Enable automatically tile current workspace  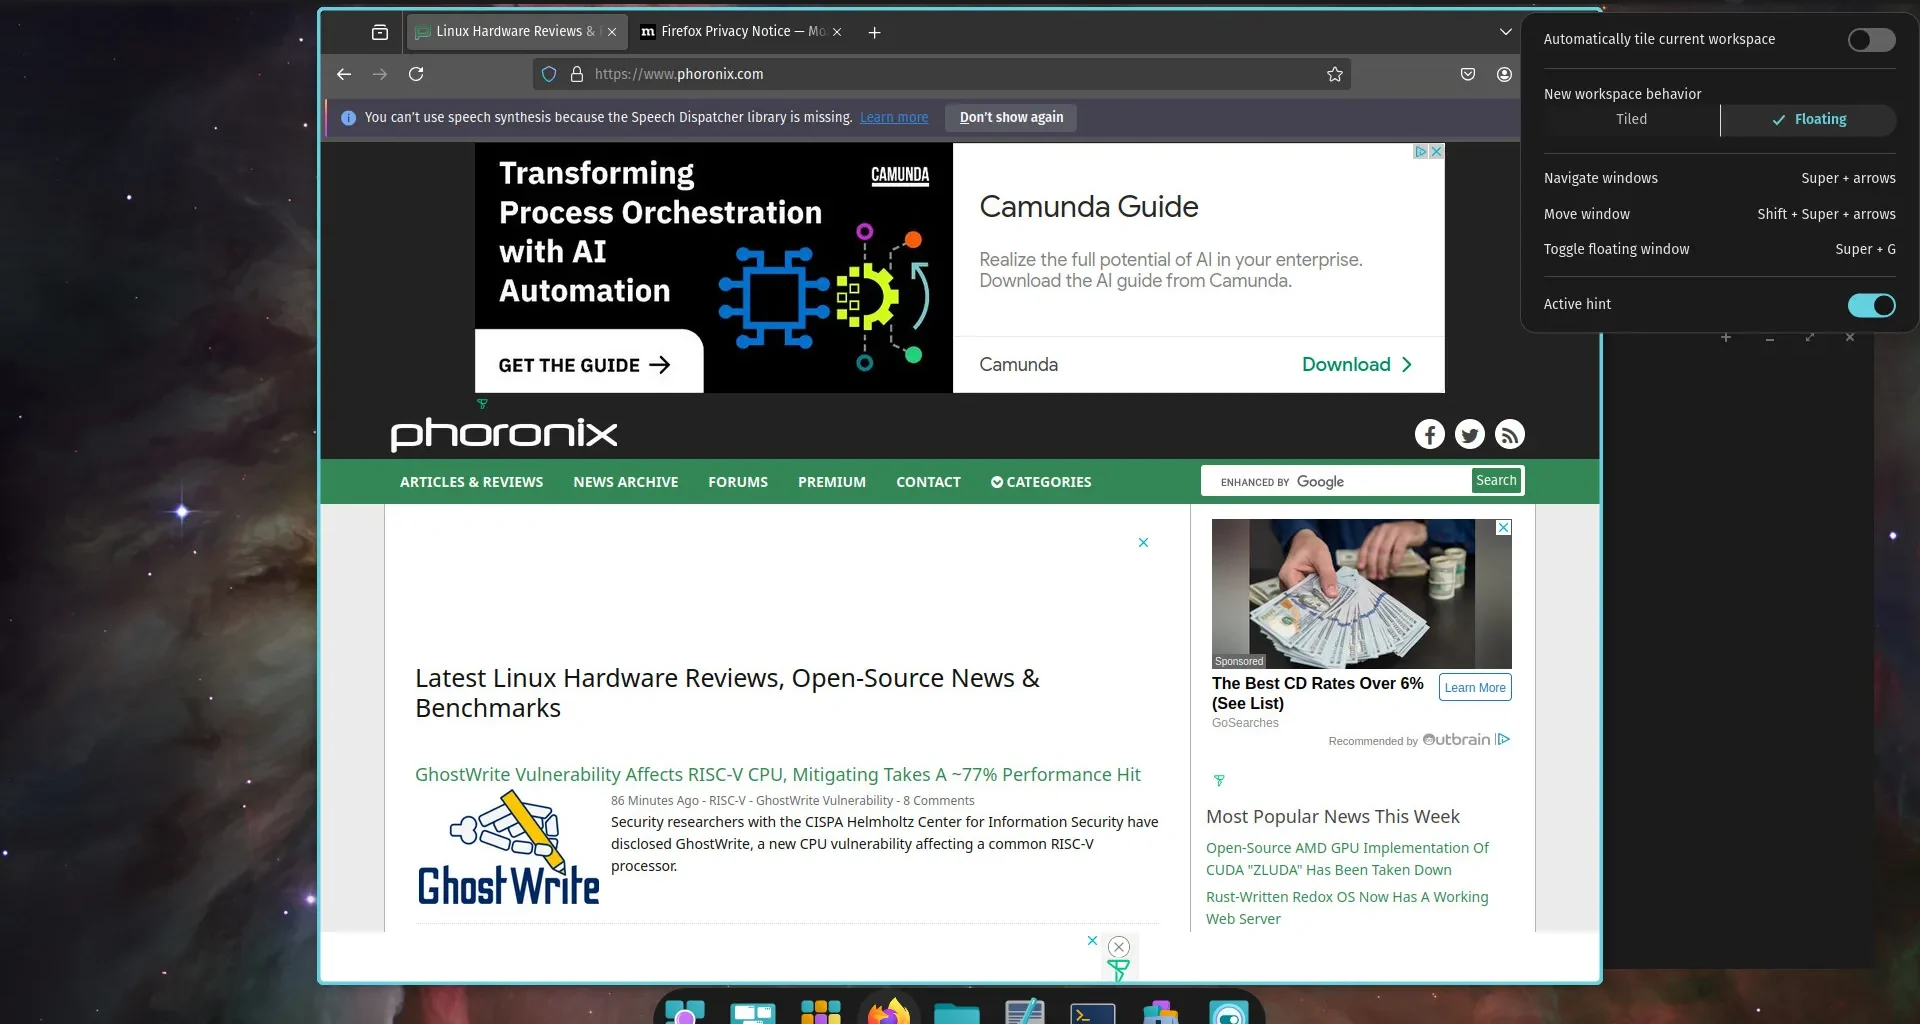tap(1870, 40)
